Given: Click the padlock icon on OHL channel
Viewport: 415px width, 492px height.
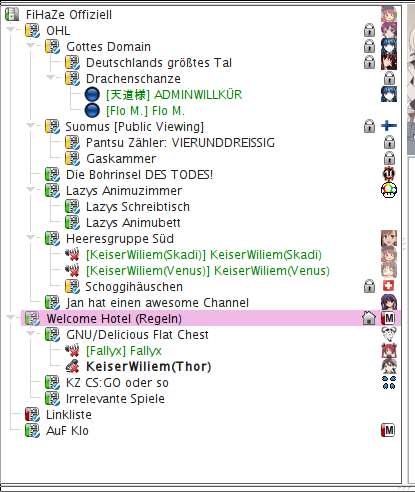Looking at the screenshot, I should [369, 30].
